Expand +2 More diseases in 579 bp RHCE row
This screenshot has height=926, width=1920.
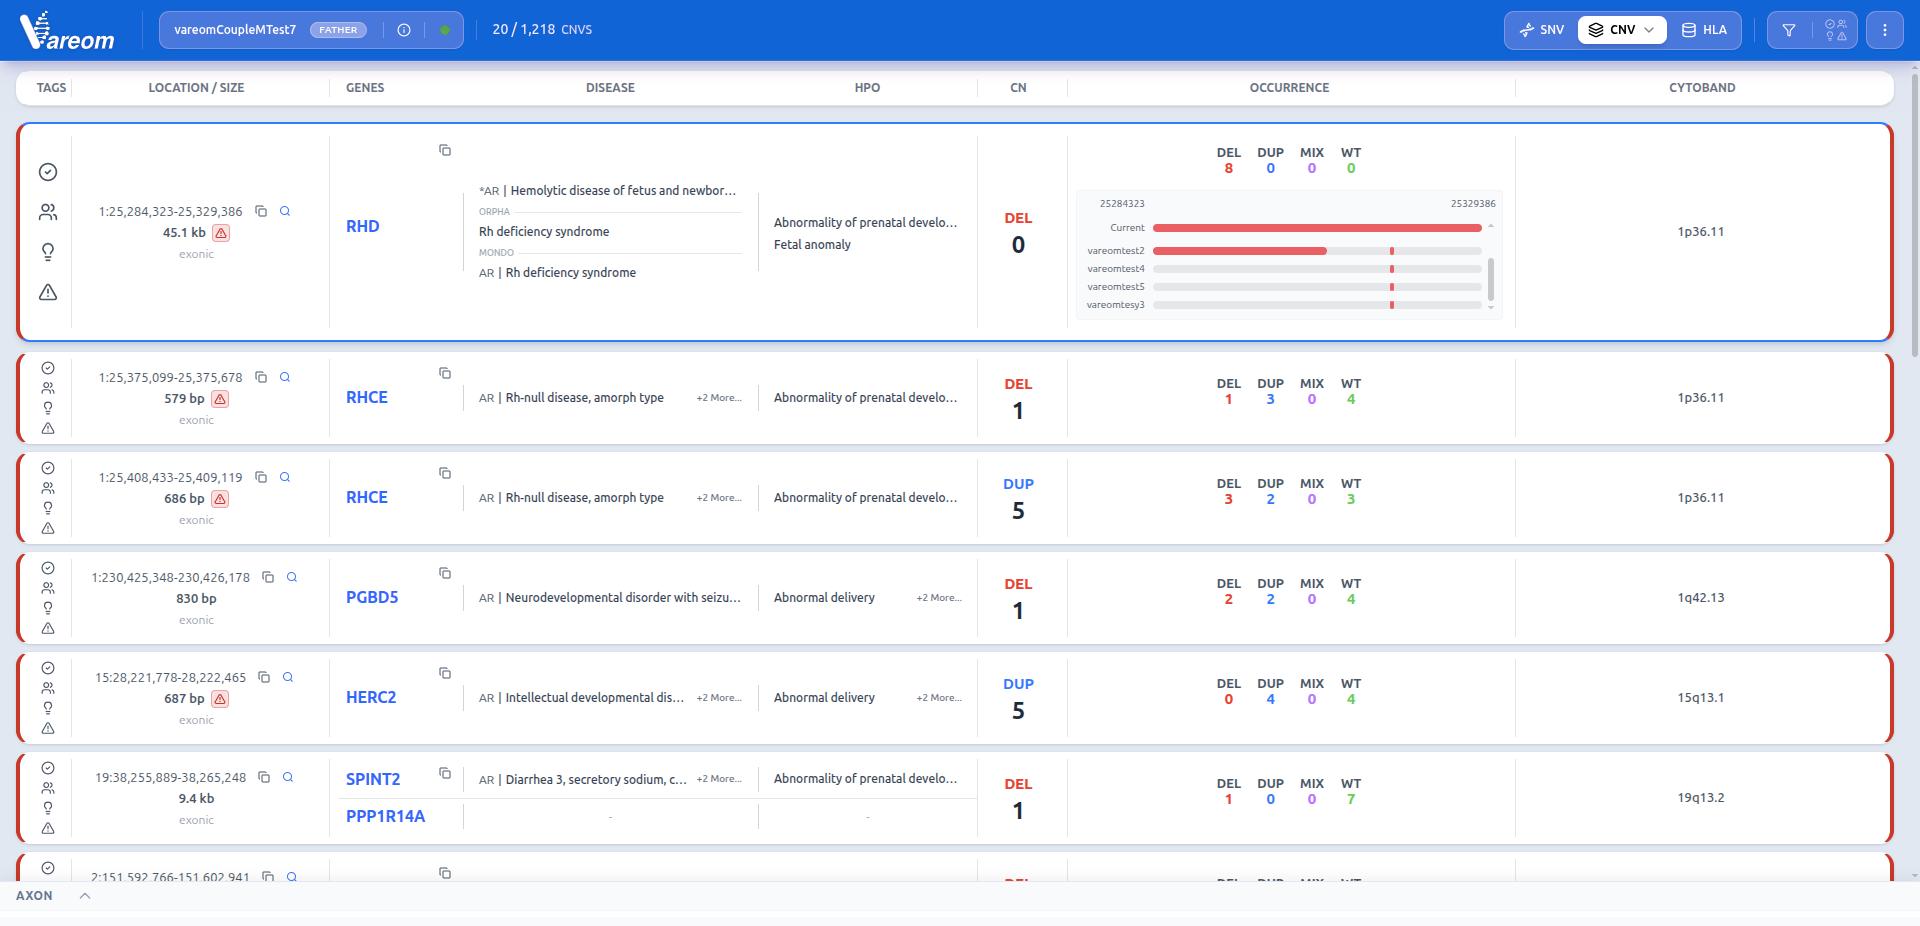coord(719,398)
